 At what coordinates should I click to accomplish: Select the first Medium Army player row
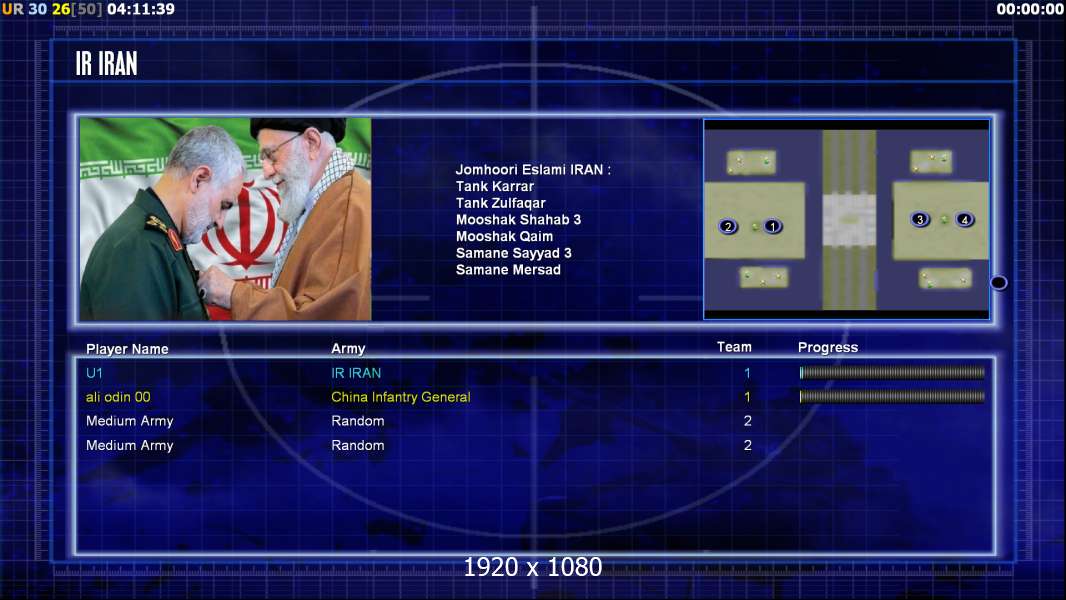[534, 421]
